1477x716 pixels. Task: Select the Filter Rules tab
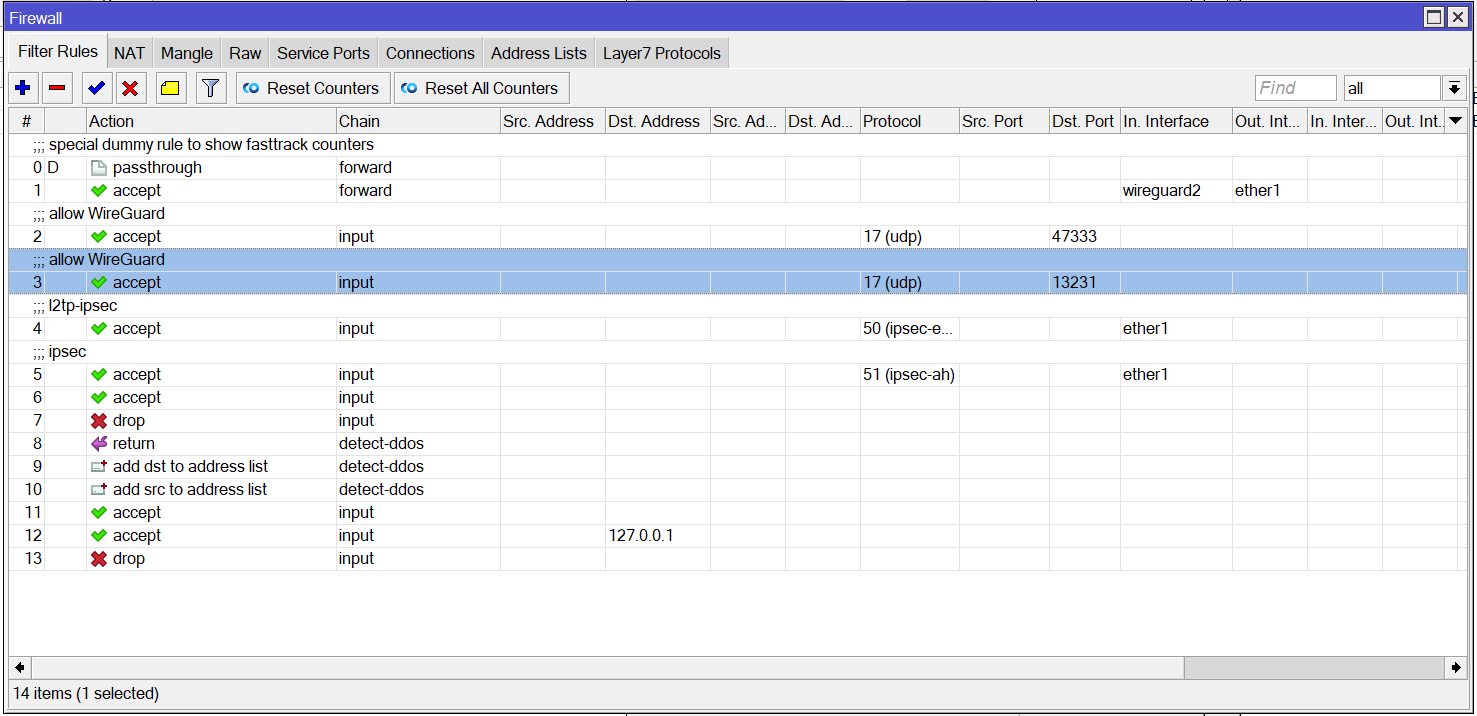coord(58,52)
